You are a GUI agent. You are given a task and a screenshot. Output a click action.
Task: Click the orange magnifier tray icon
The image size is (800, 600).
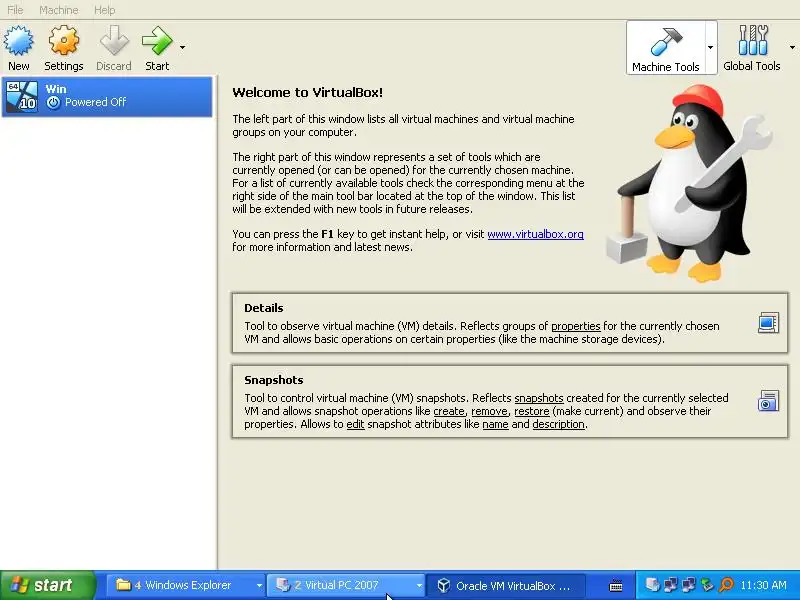(x=726, y=585)
